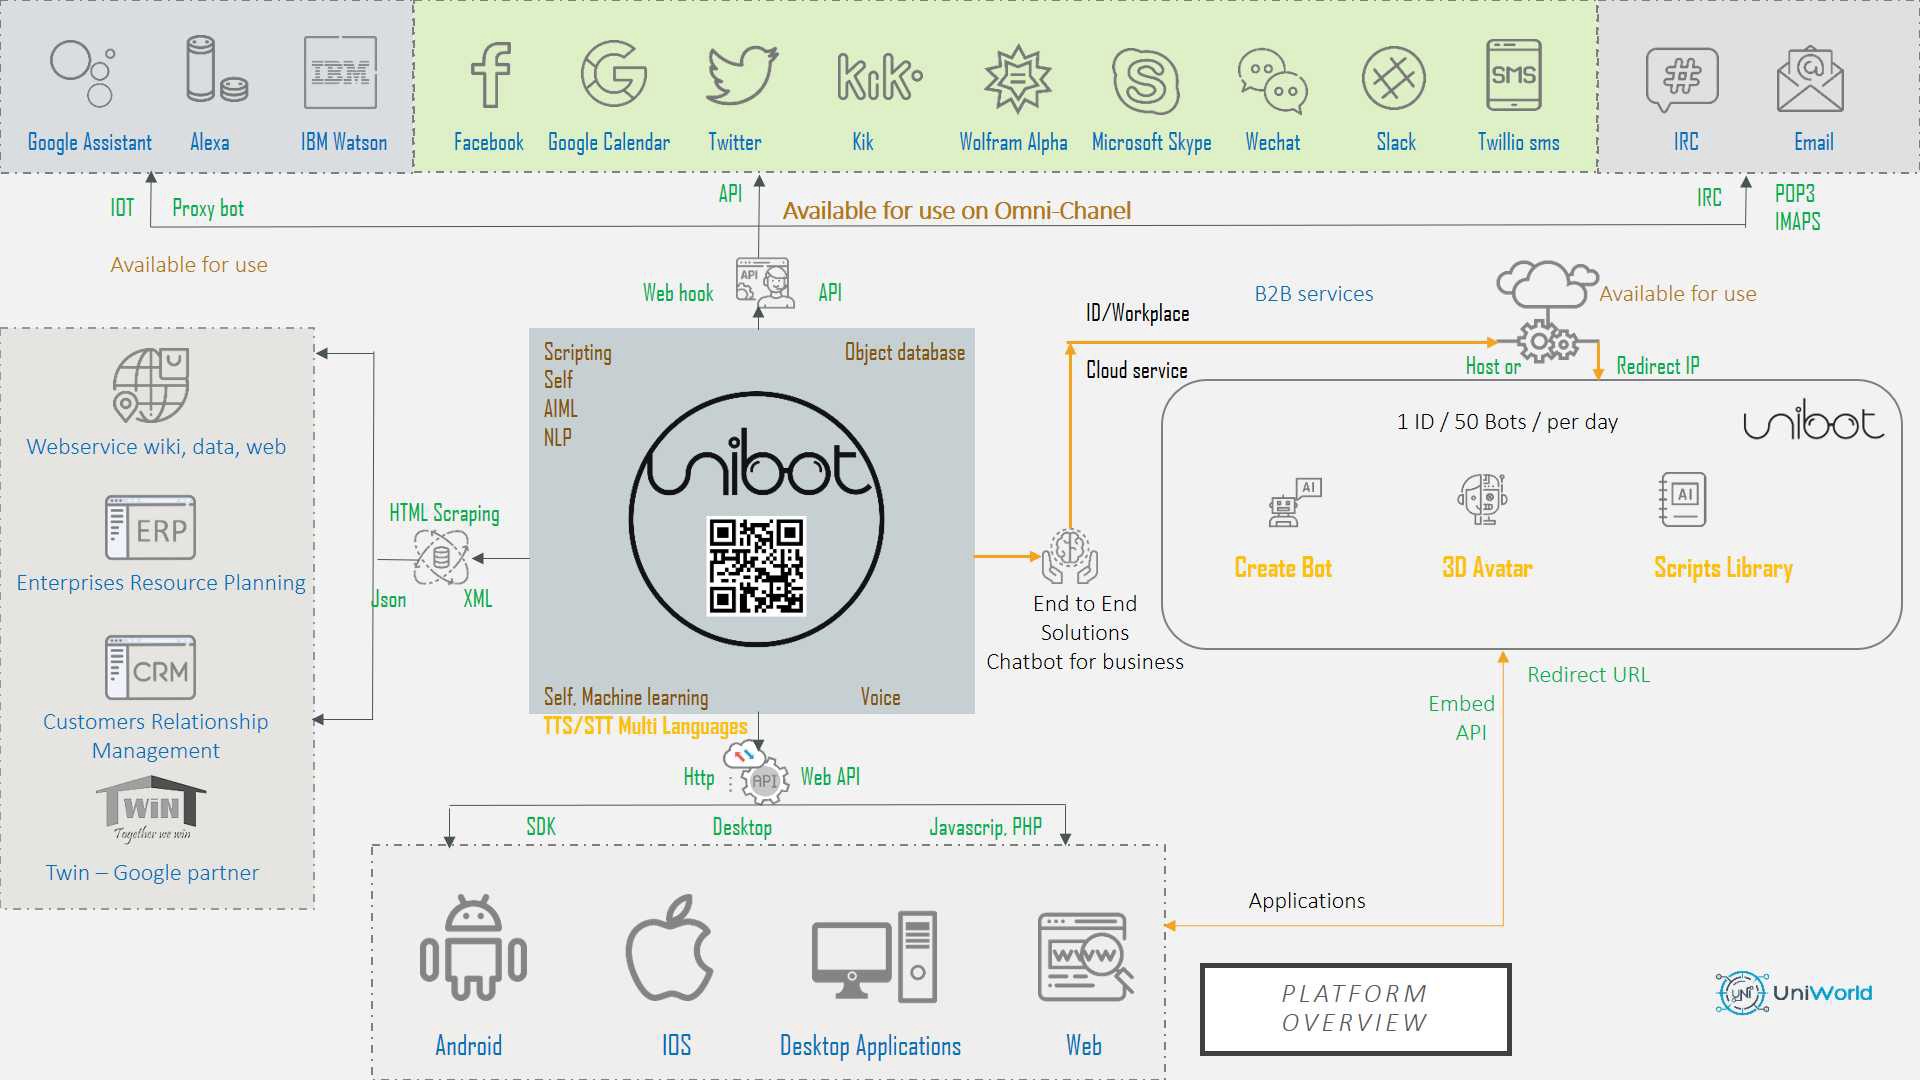This screenshot has width=1920, height=1080.
Task: Click the Chatbot for business text
Action: (x=1085, y=662)
